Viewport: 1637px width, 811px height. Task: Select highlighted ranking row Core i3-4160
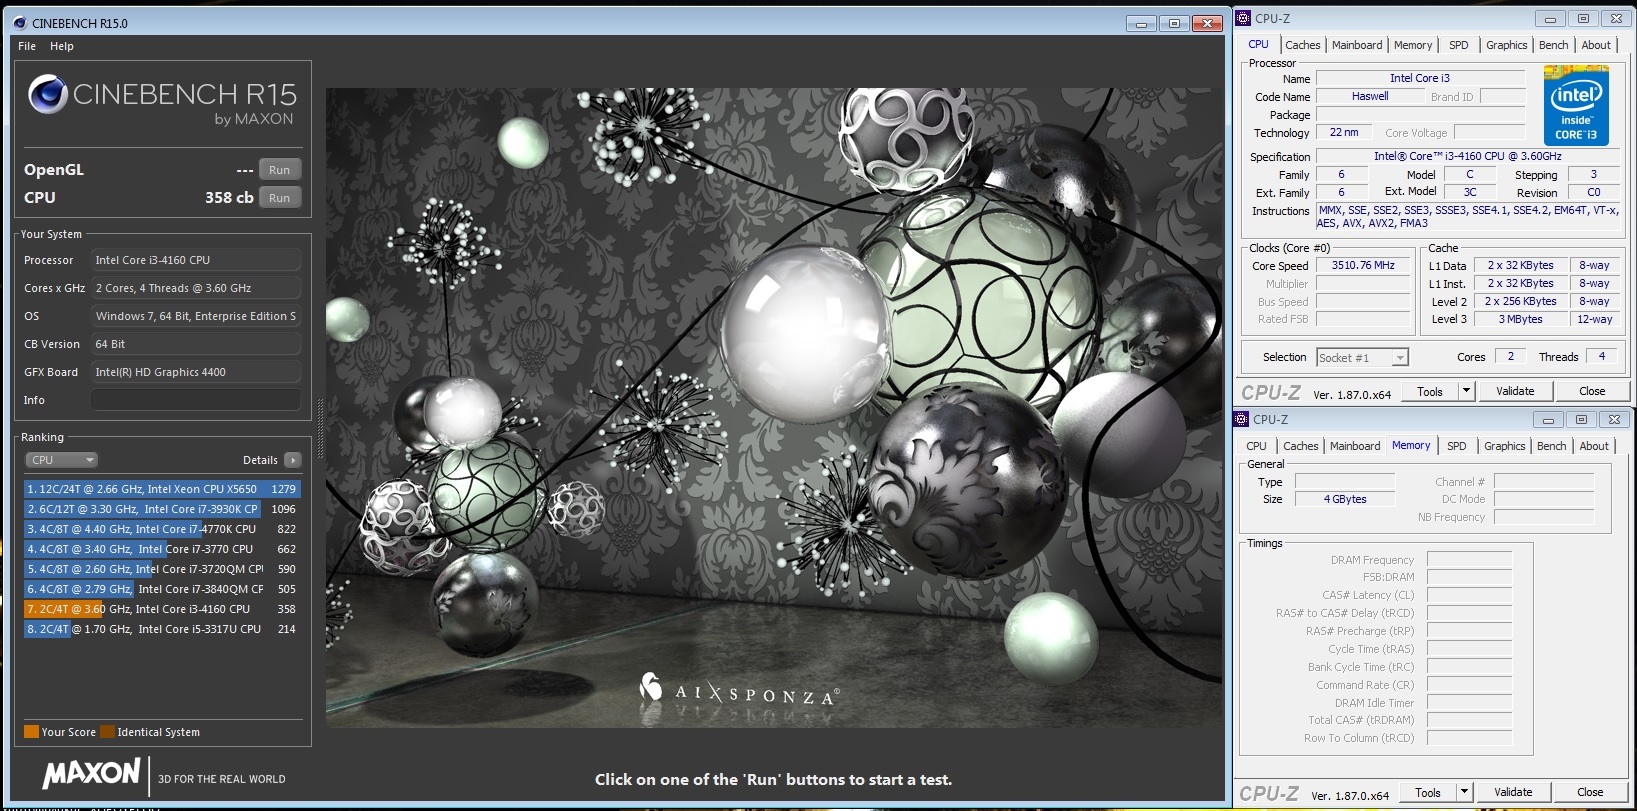click(162, 609)
